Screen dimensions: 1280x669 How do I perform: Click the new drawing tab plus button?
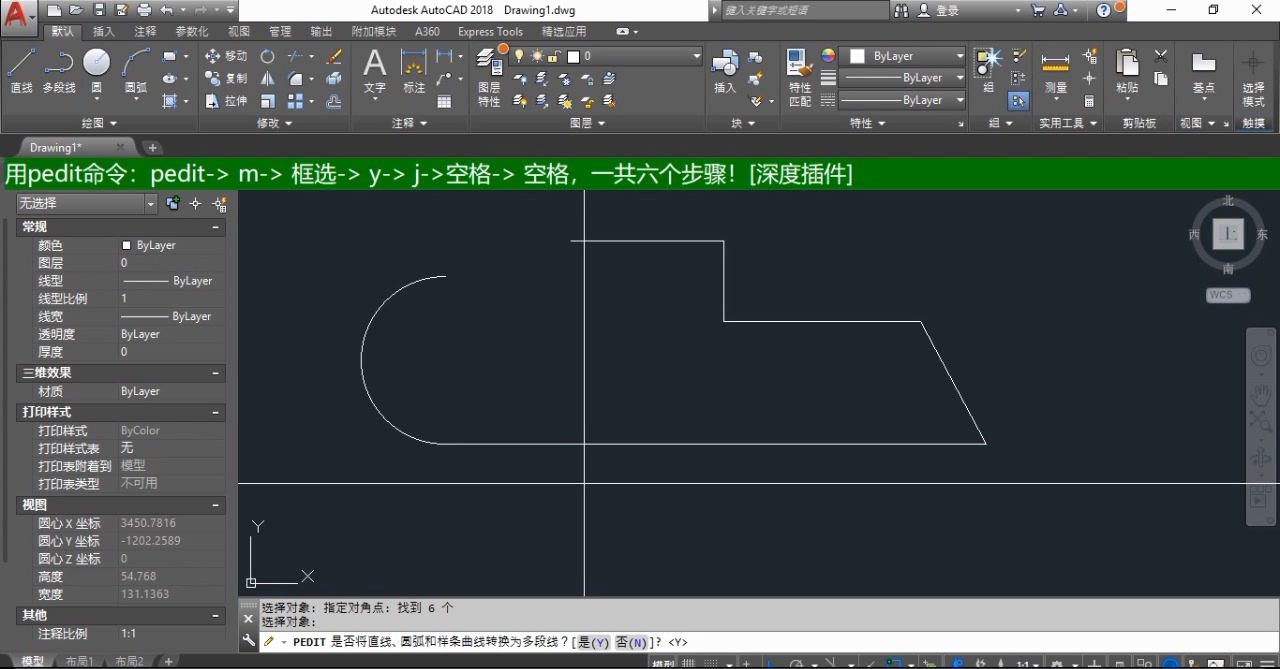(x=153, y=148)
